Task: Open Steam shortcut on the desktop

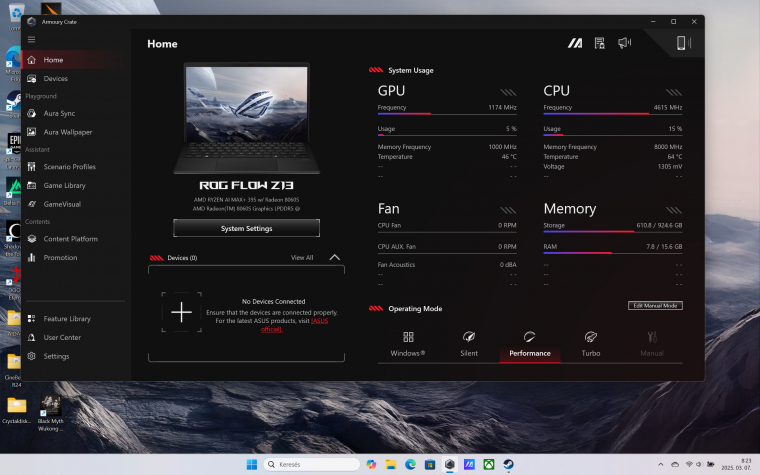Action: [x=14, y=104]
